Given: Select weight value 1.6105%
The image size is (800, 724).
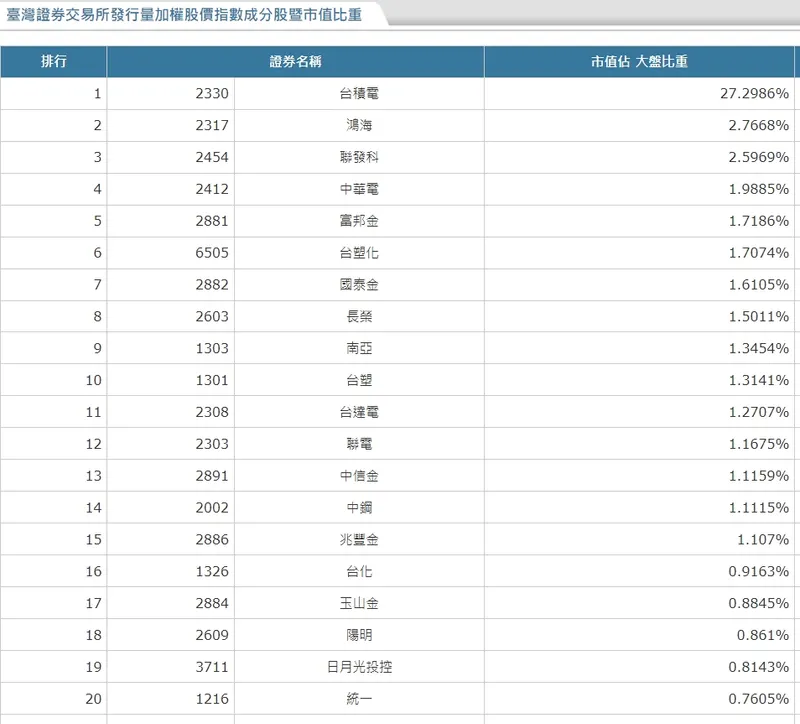Looking at the screenshot, I should pyautogui.click(x=758, y=284).
